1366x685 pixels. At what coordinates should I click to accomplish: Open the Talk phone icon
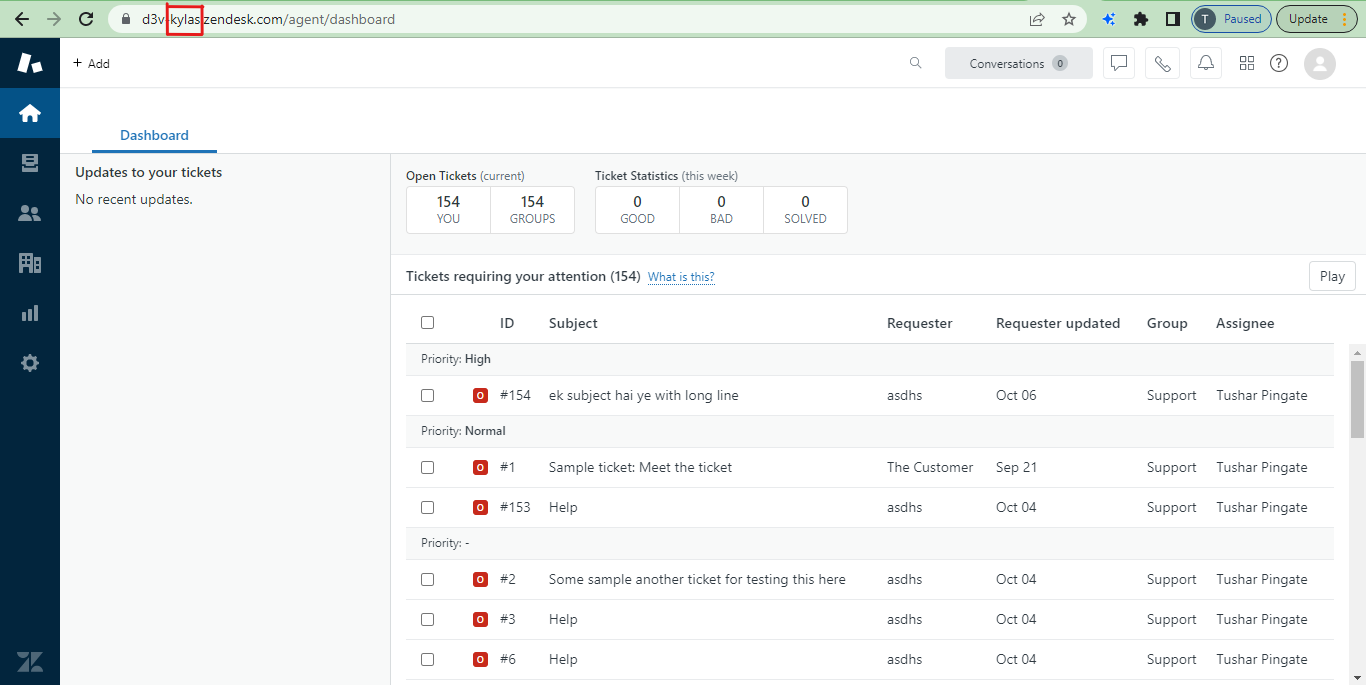1162,62
